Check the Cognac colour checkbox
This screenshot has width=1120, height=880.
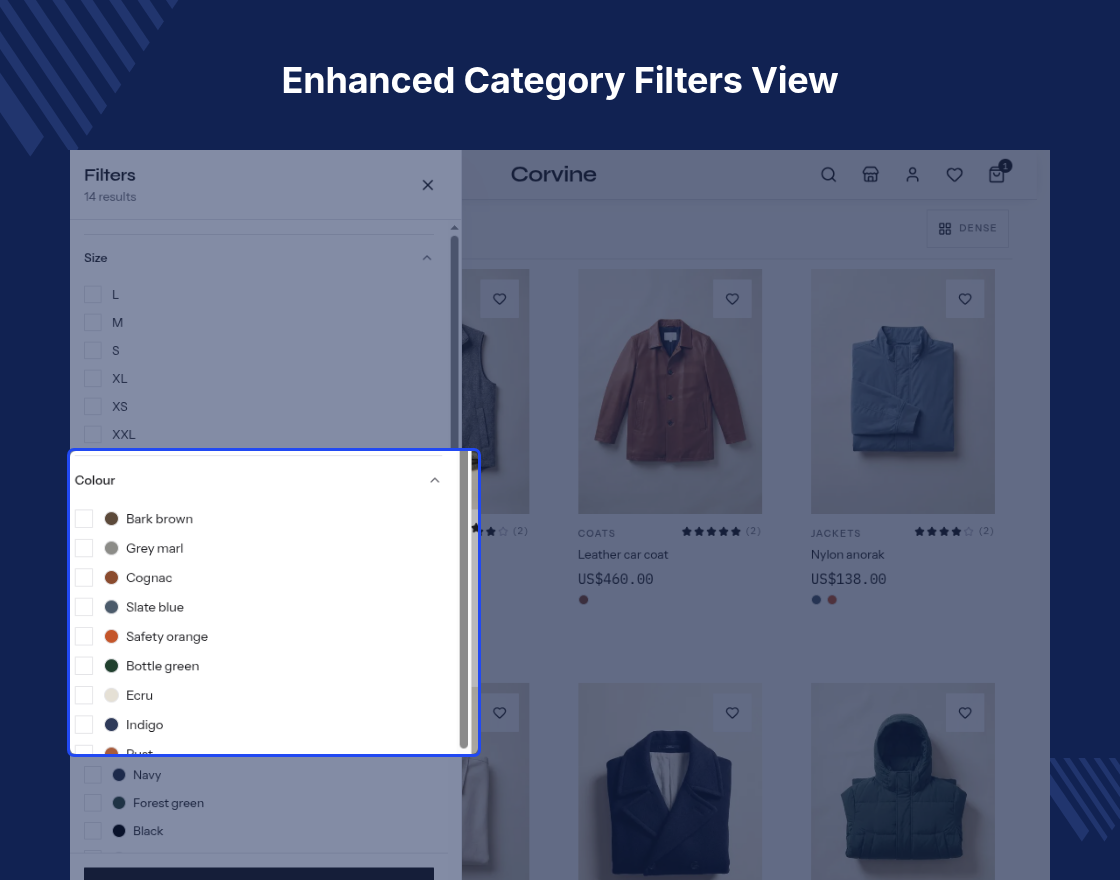point(84,577)
